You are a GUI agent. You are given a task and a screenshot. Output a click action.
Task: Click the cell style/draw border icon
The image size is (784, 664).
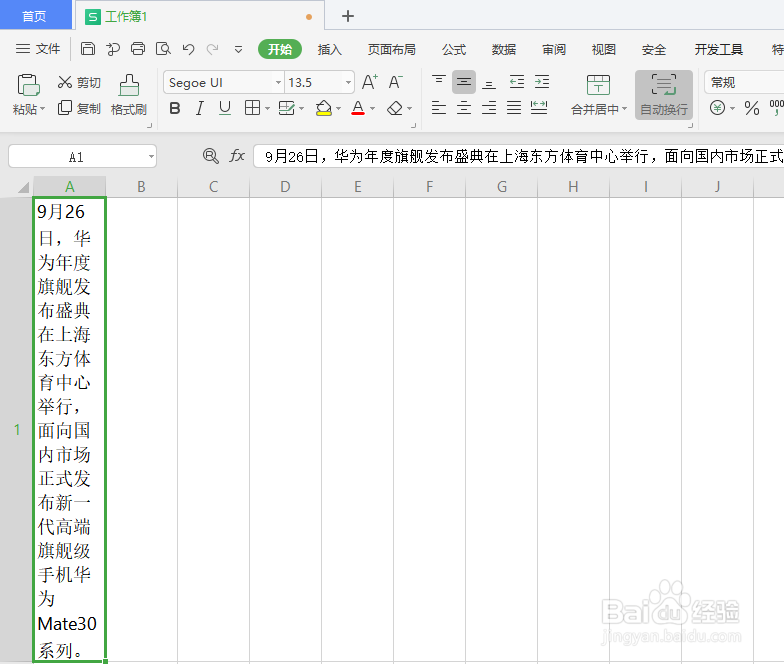point(286,108)
